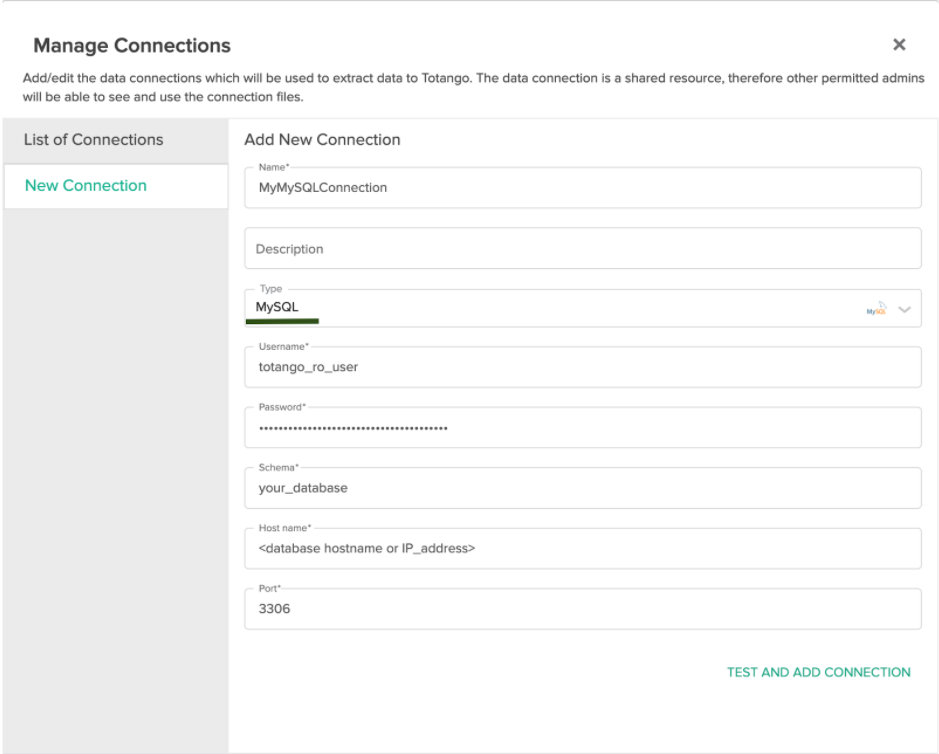Open the List of Connections tab

click(116, 140)
